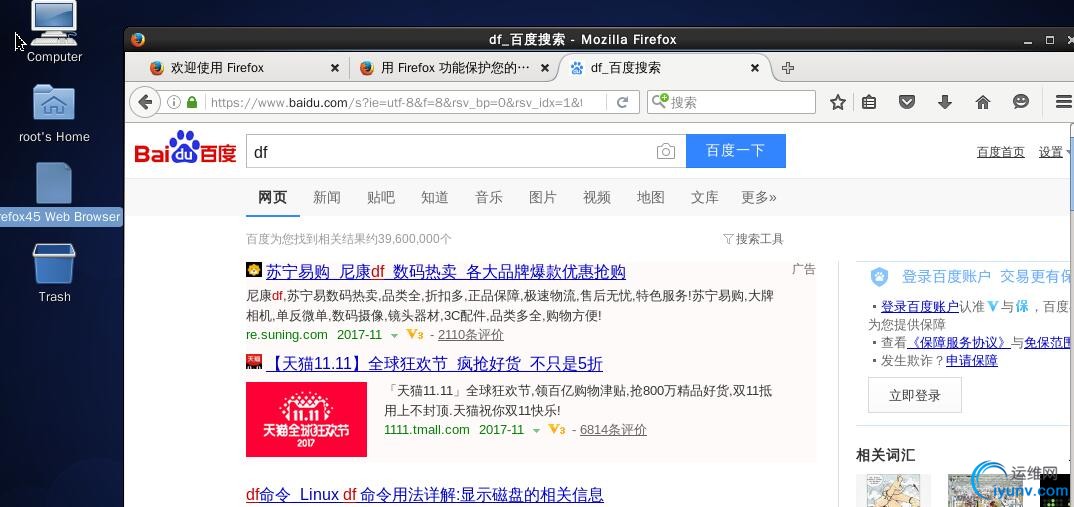
Task: Go to the Firefox home page icon
Action: point(983,102)
